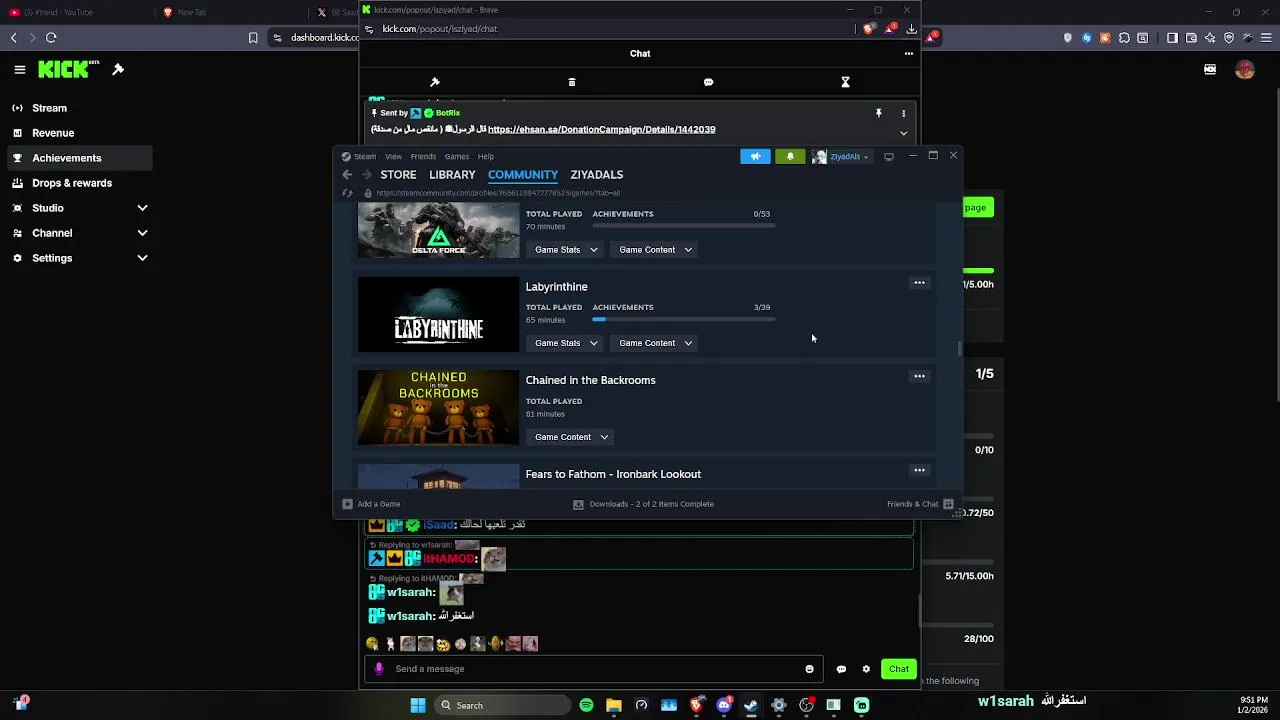The image size is (1280, 720).
Task: Click the Delta Force achievements progress bar
Action: tap(683, 225)
